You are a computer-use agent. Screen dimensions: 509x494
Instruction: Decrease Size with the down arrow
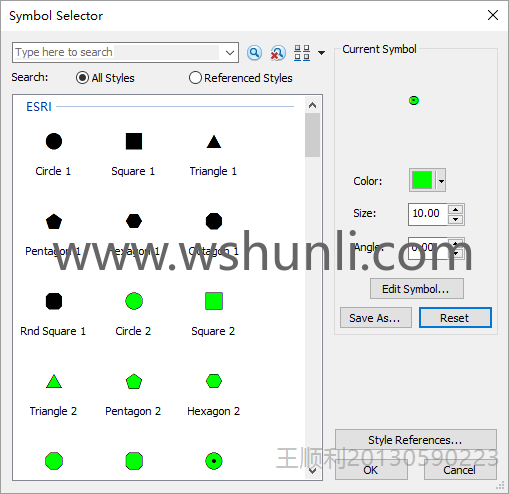click(456, 220)
